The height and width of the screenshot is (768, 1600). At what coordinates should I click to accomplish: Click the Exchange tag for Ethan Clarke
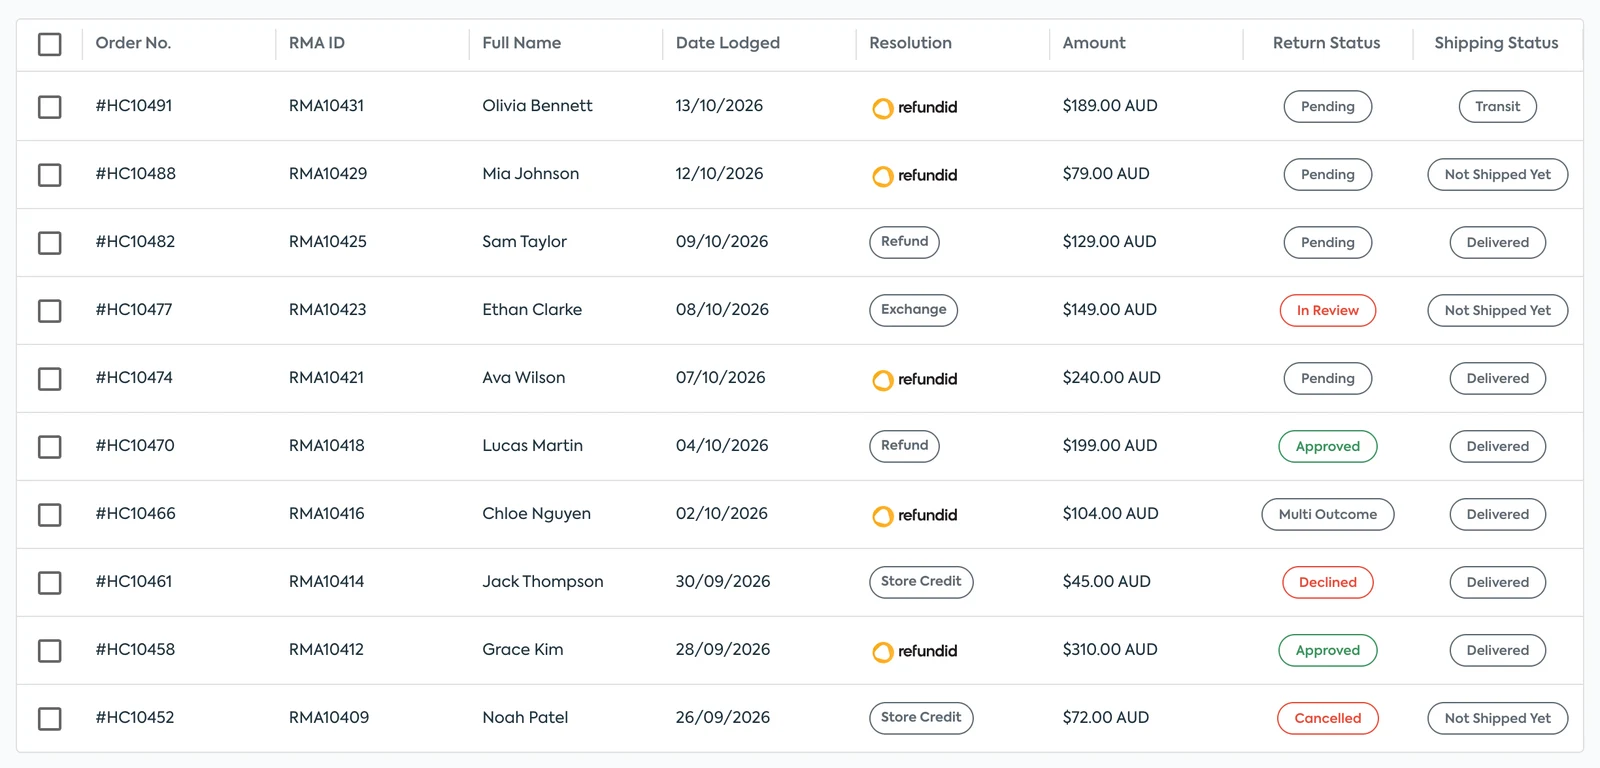pos(913,310)
